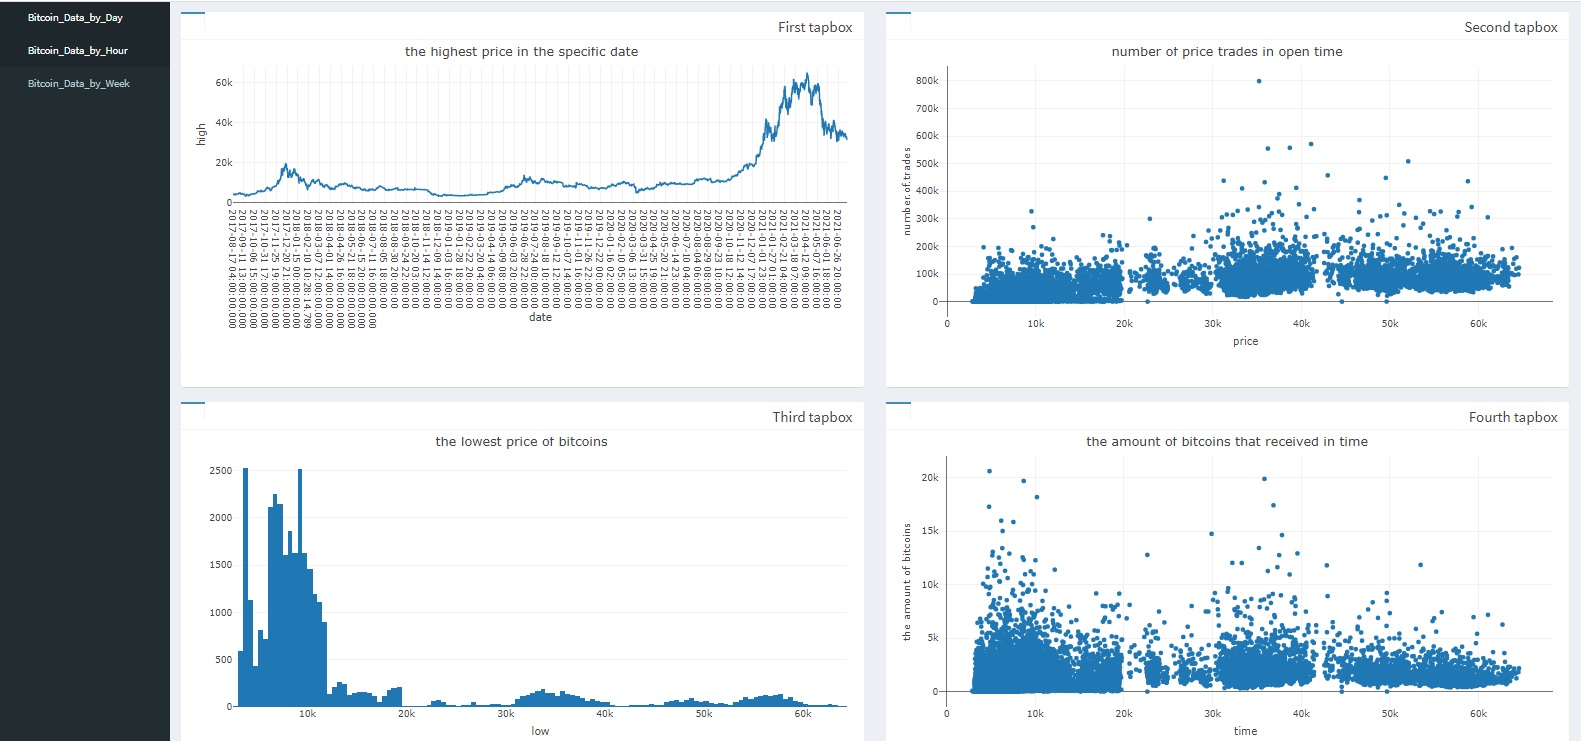Click the 'high' y-axis label of the line chart
1581x741 pixels.
(201, 134)
